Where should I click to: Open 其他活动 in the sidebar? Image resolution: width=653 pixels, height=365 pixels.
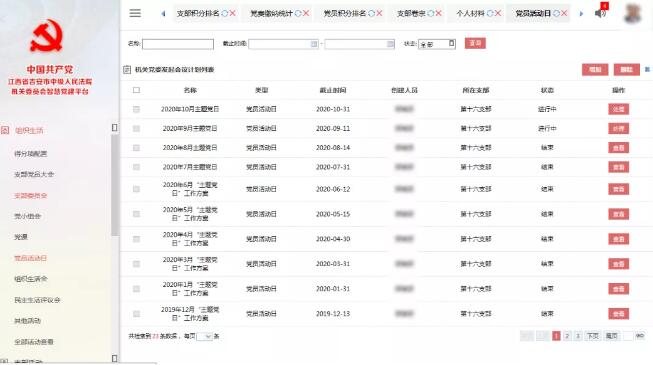[x=27, y=321]
